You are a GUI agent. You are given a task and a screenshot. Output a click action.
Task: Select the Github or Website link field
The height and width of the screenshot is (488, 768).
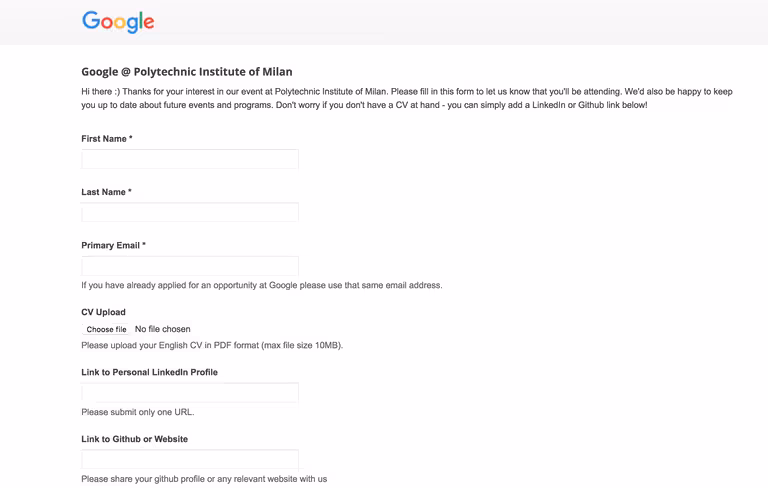coord(190,460)
